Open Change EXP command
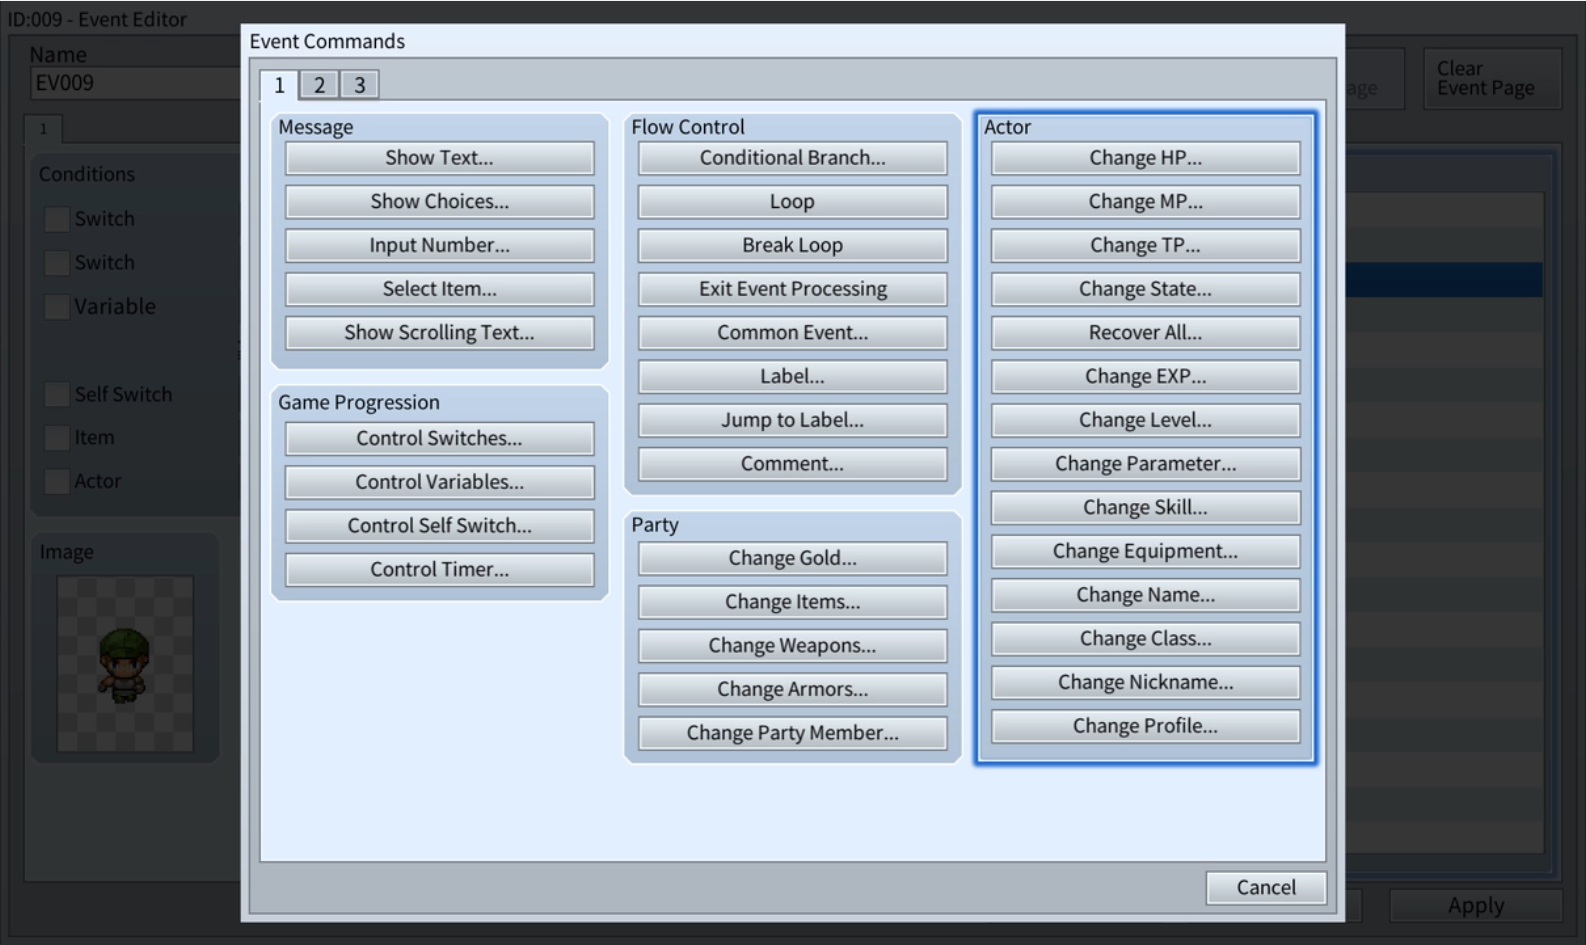Viewport: 1586px width, 945px height. (x=1145, y=377)
